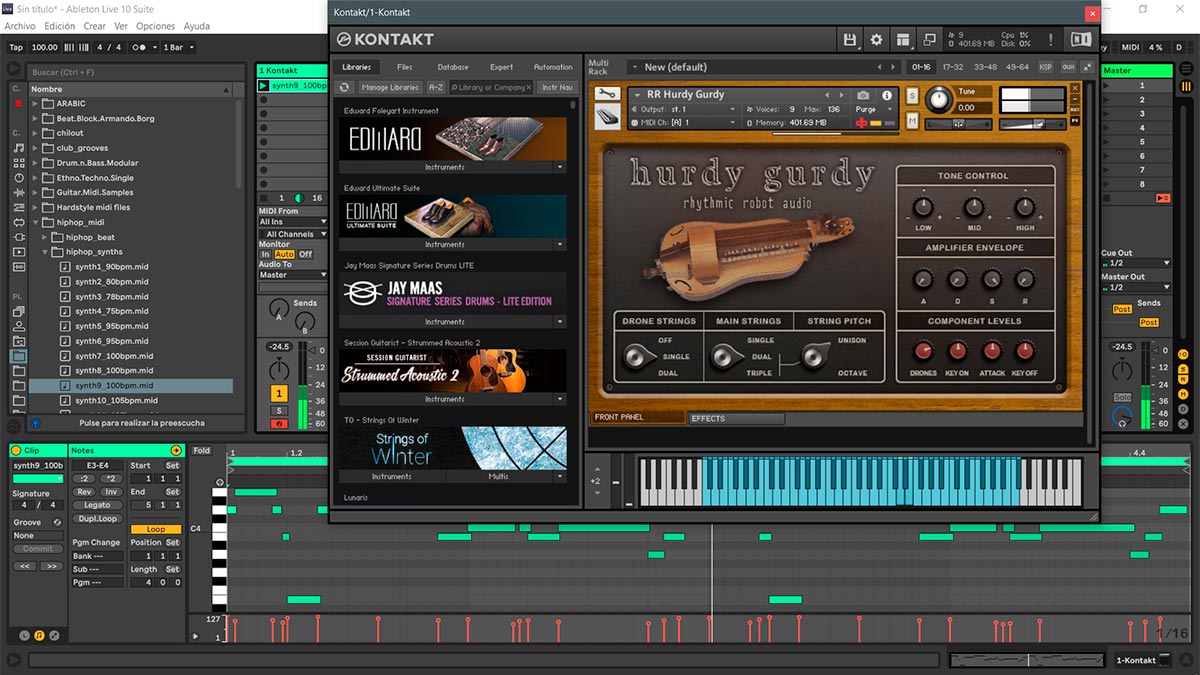
Task: Click the Groove hot-swap icon in Clip panel
Action: (57, 522)
